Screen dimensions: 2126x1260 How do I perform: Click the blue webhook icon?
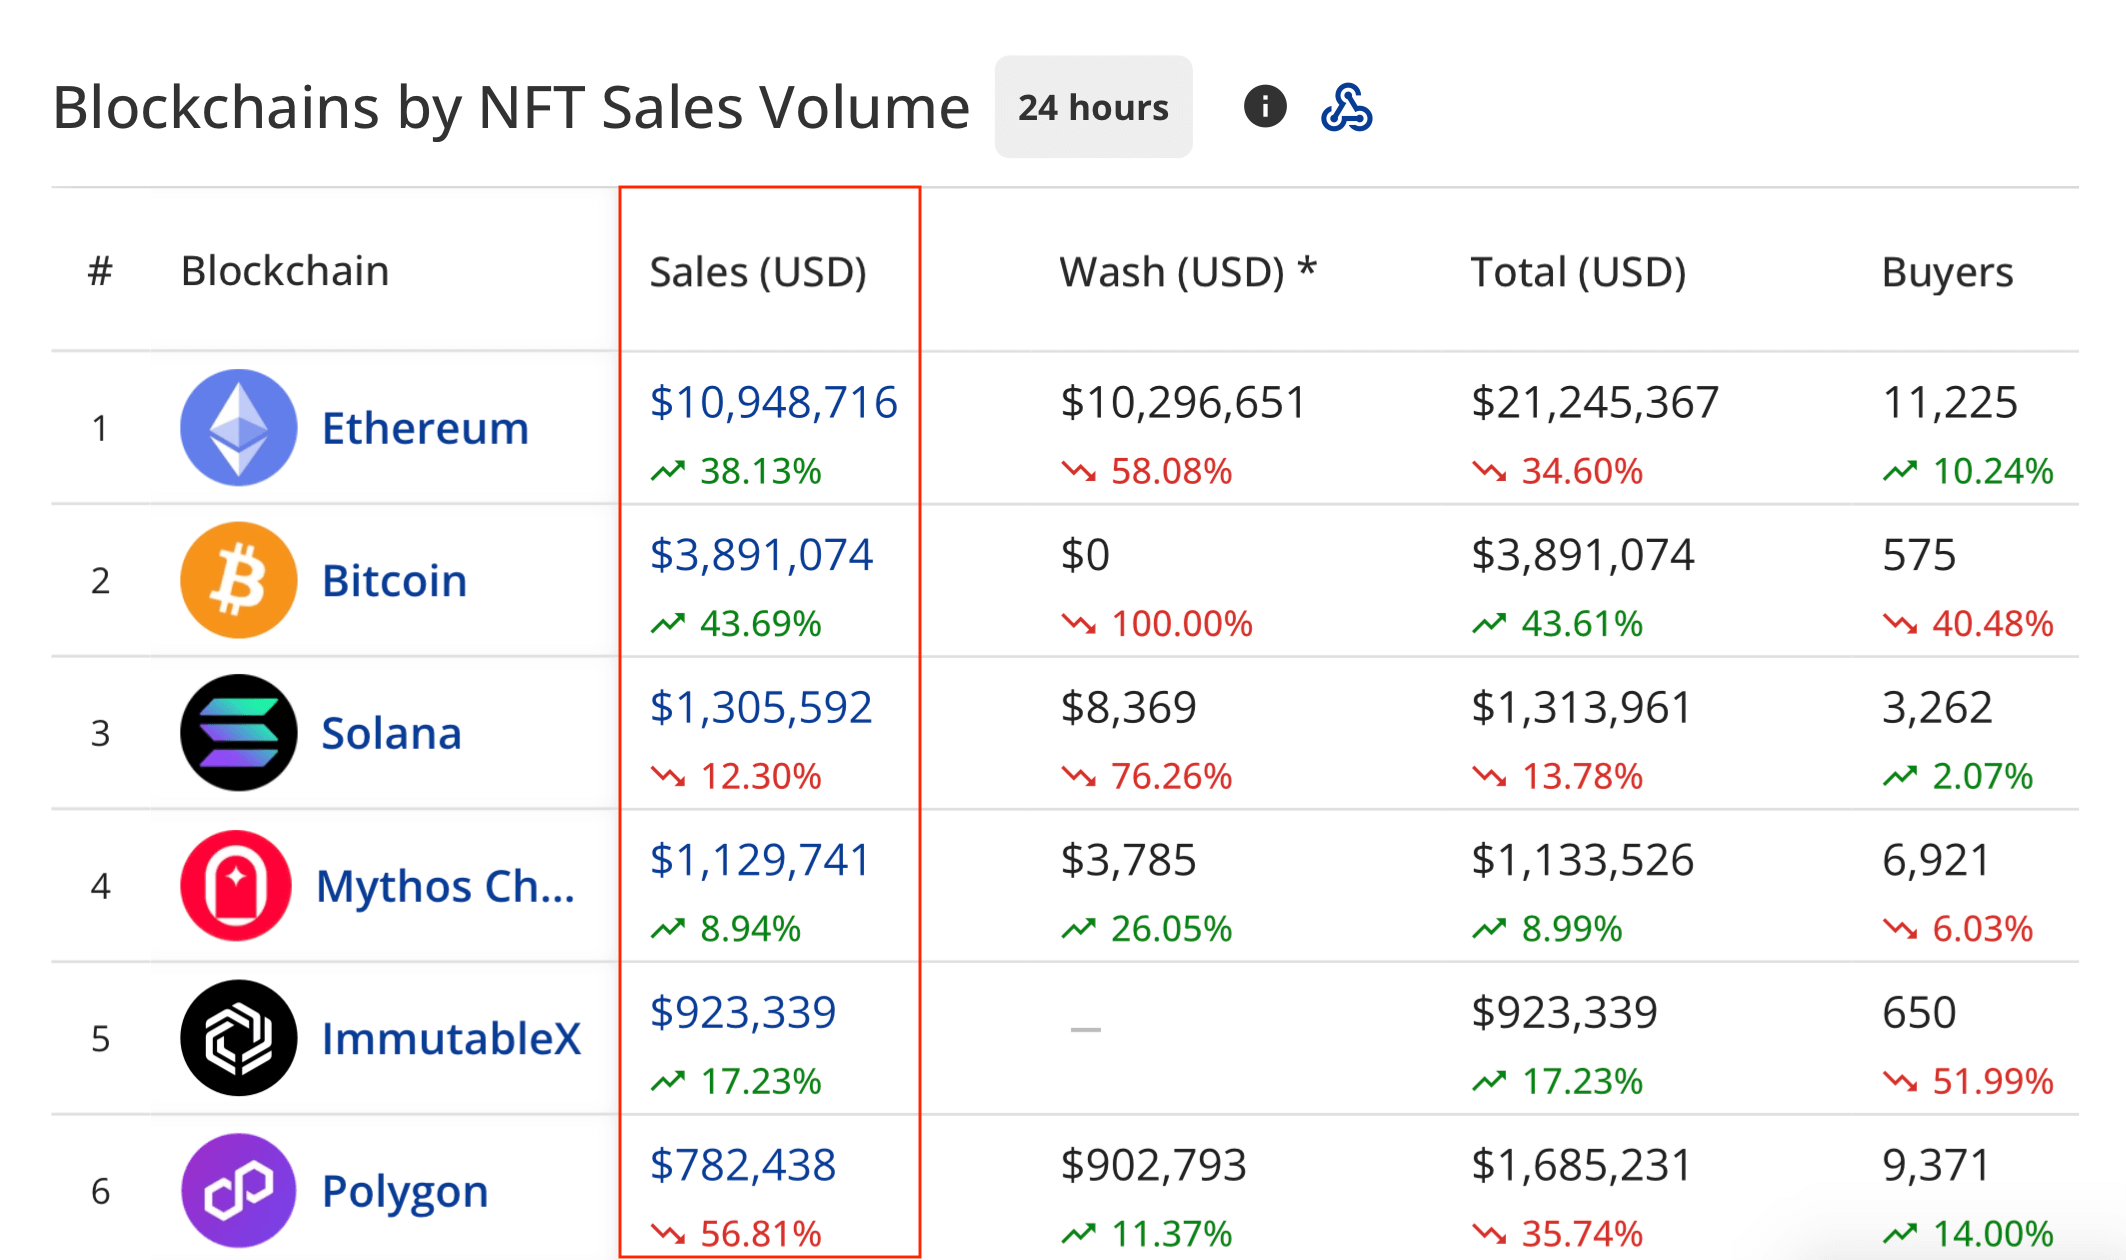(x=1346, y=107)
